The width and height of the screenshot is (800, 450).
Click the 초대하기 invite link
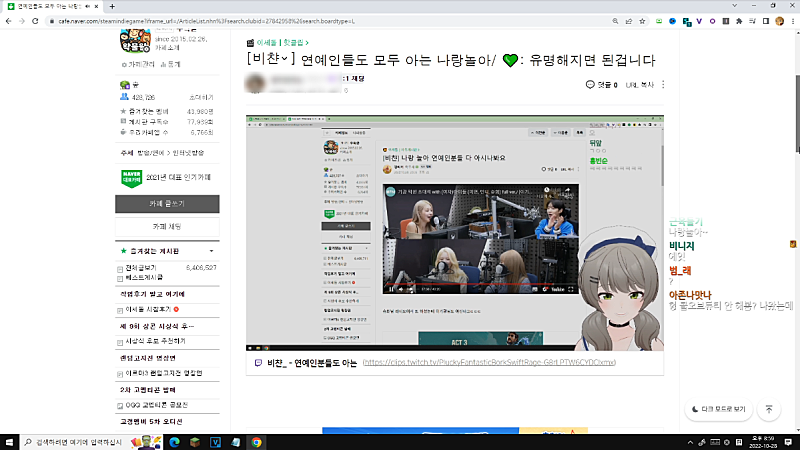pos(201,97)
